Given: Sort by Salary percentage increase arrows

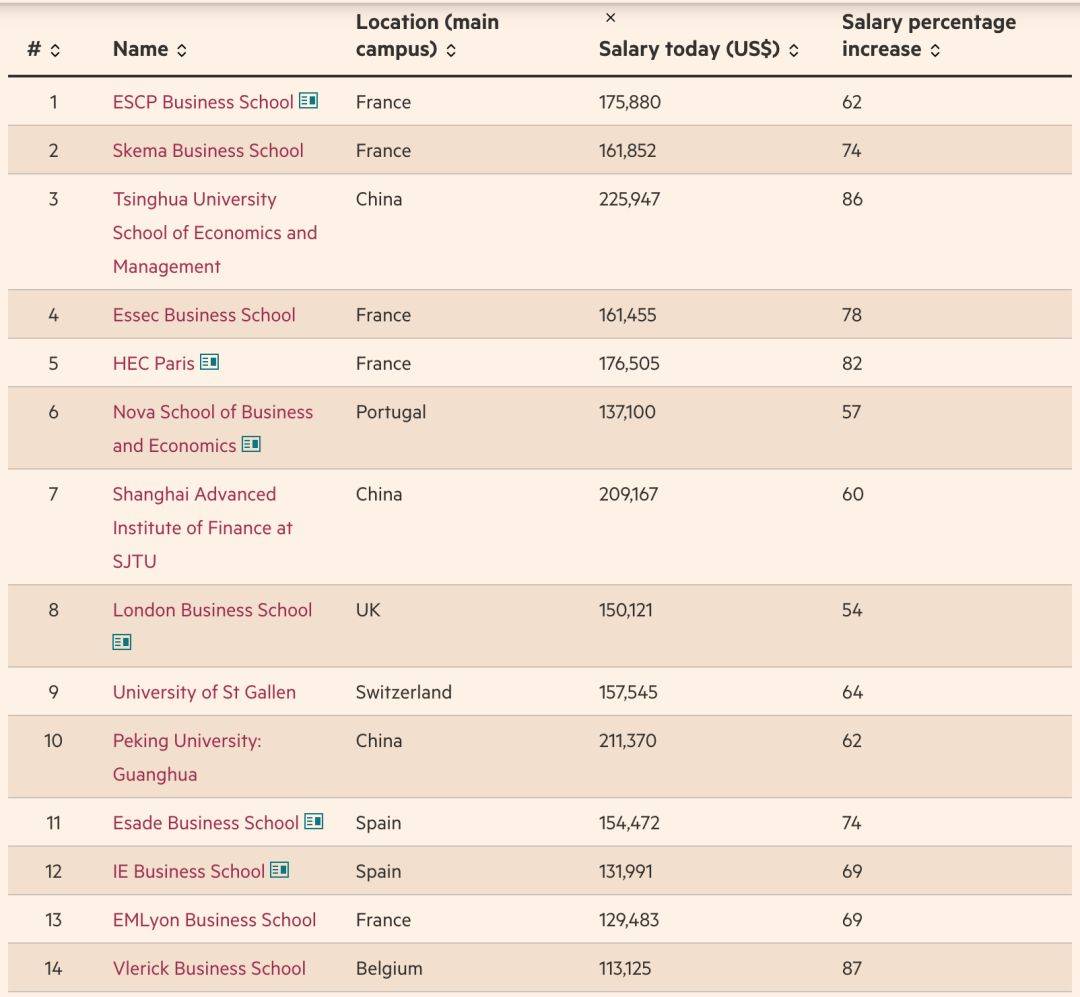Looking at the screenshot, I should click(x=935, y=50).
